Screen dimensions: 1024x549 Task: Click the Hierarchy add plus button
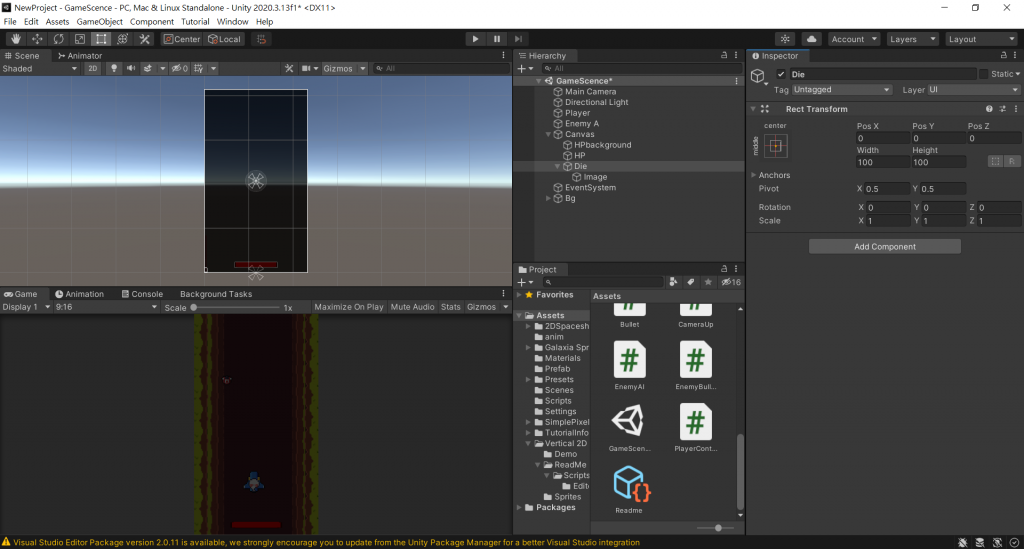pos(522,69)
